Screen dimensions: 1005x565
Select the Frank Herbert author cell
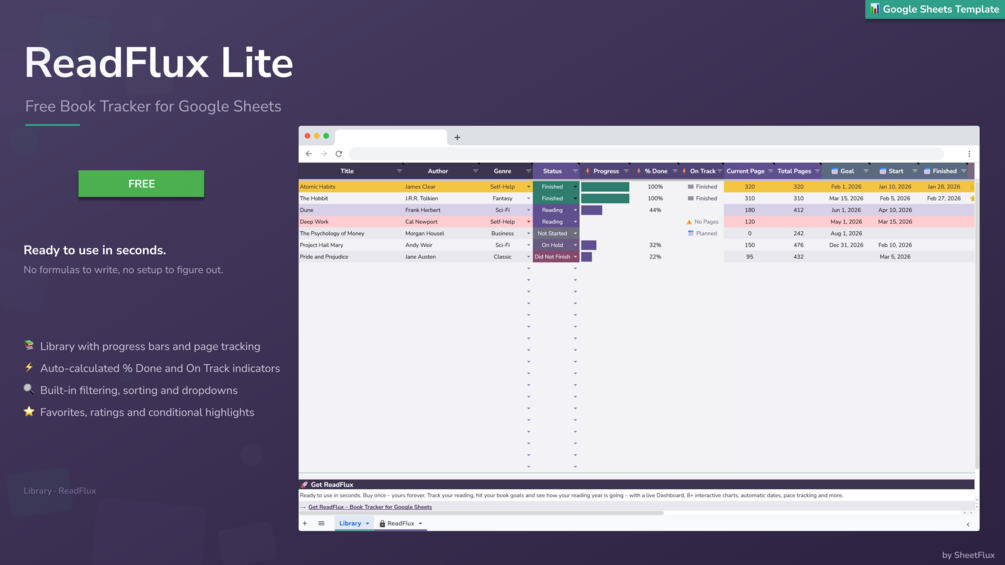point(441,210)
